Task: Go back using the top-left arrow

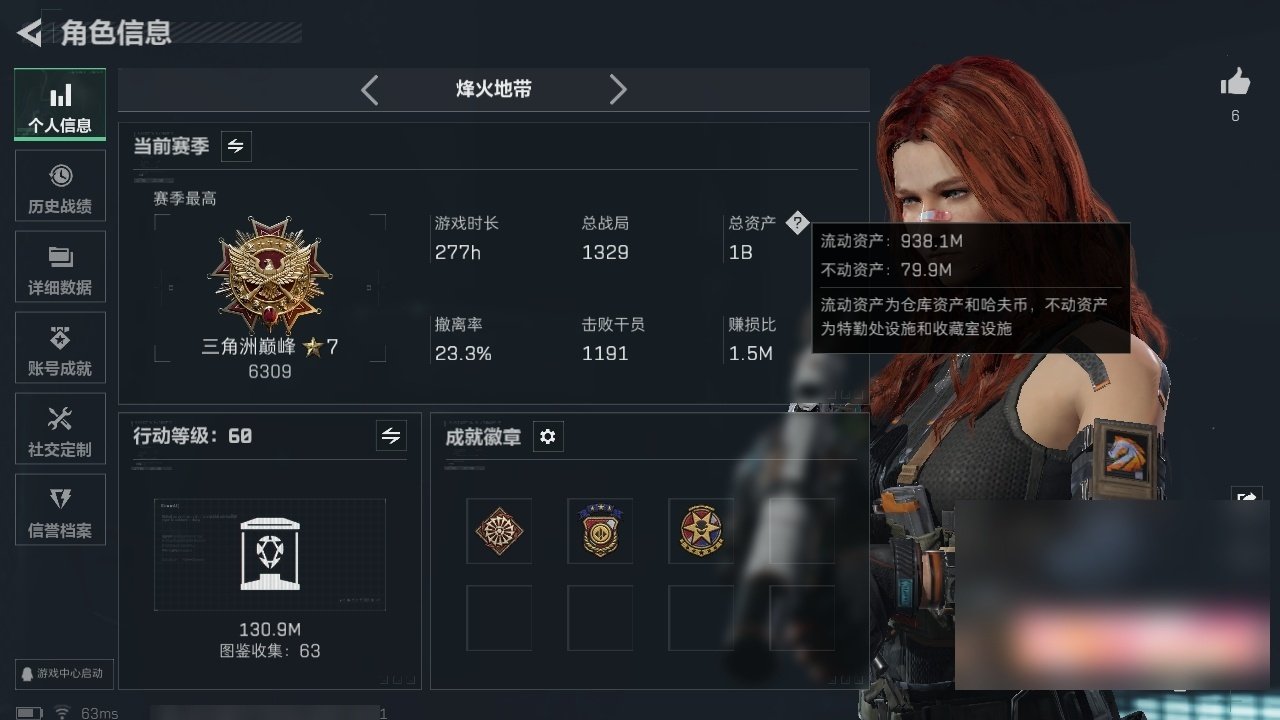Action: [29, 33]
